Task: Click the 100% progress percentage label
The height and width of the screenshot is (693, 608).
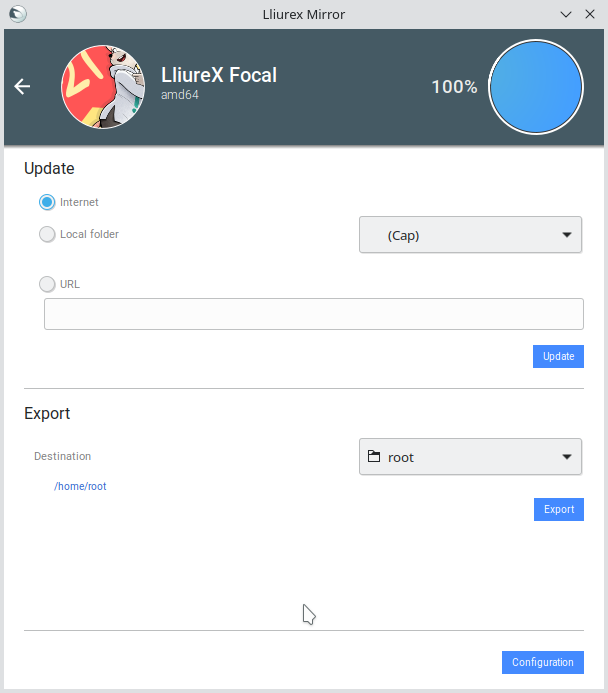Action: tap(454, 87)
